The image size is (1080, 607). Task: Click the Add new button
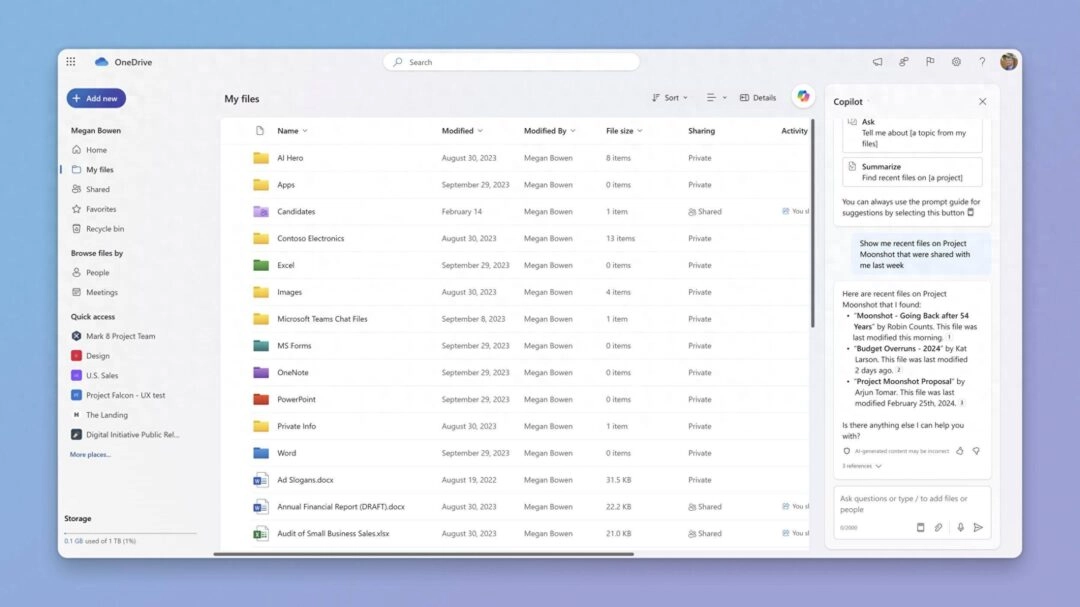tap(96, 98)
